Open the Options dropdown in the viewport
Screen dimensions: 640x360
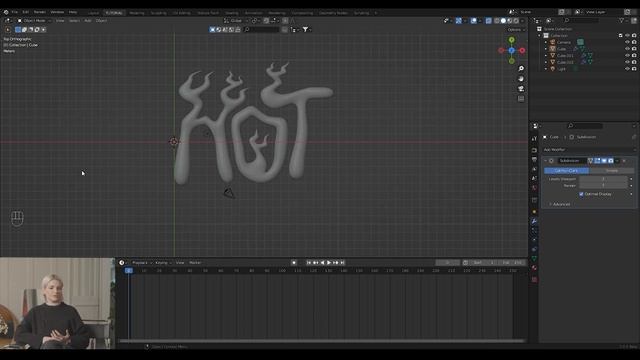click(516, 30)
